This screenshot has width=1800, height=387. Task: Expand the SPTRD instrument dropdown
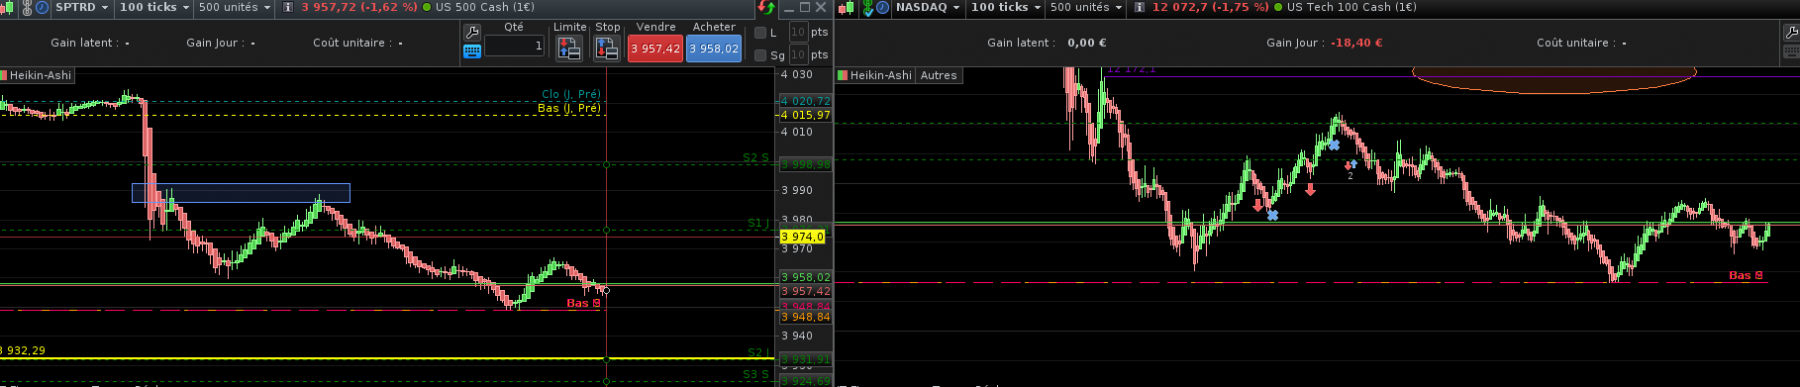point(82,7)
